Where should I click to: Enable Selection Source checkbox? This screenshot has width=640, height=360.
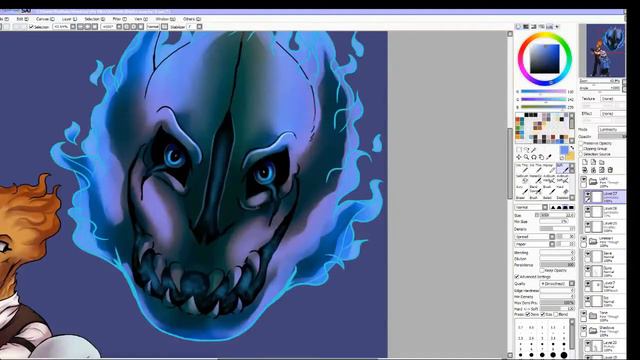pos(581,154)
